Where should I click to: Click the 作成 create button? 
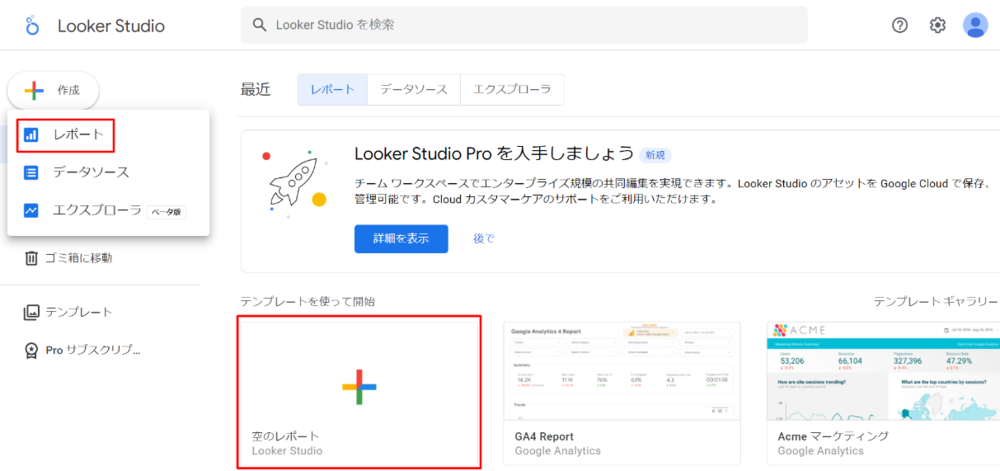tap(53, 91)
